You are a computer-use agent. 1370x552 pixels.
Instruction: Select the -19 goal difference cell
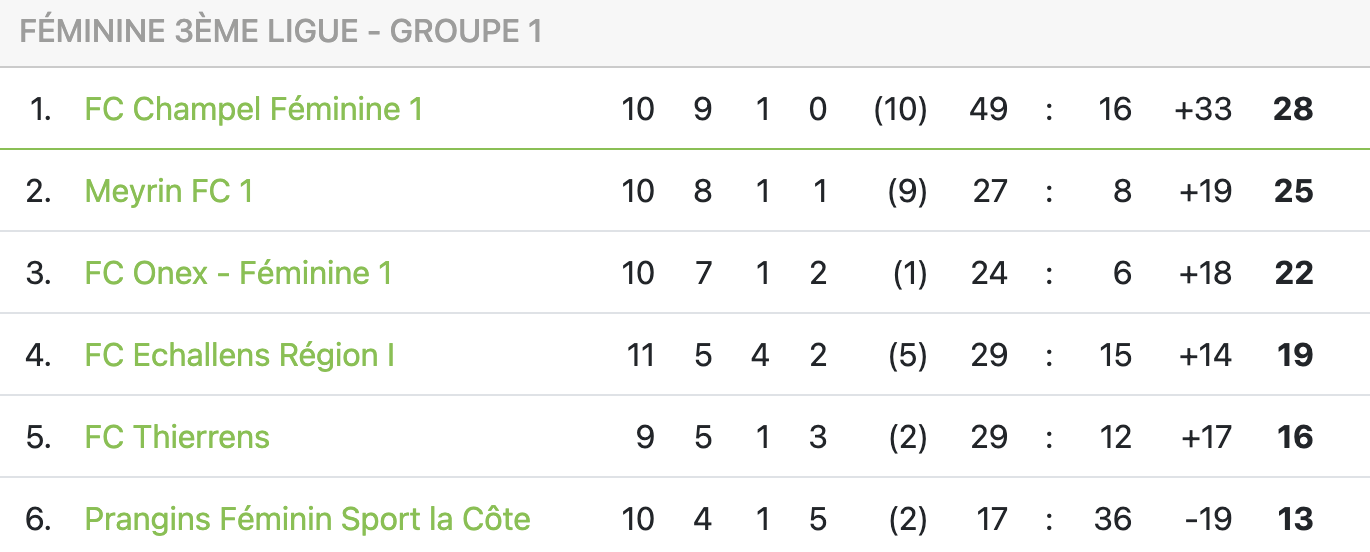coord(1205,519)
